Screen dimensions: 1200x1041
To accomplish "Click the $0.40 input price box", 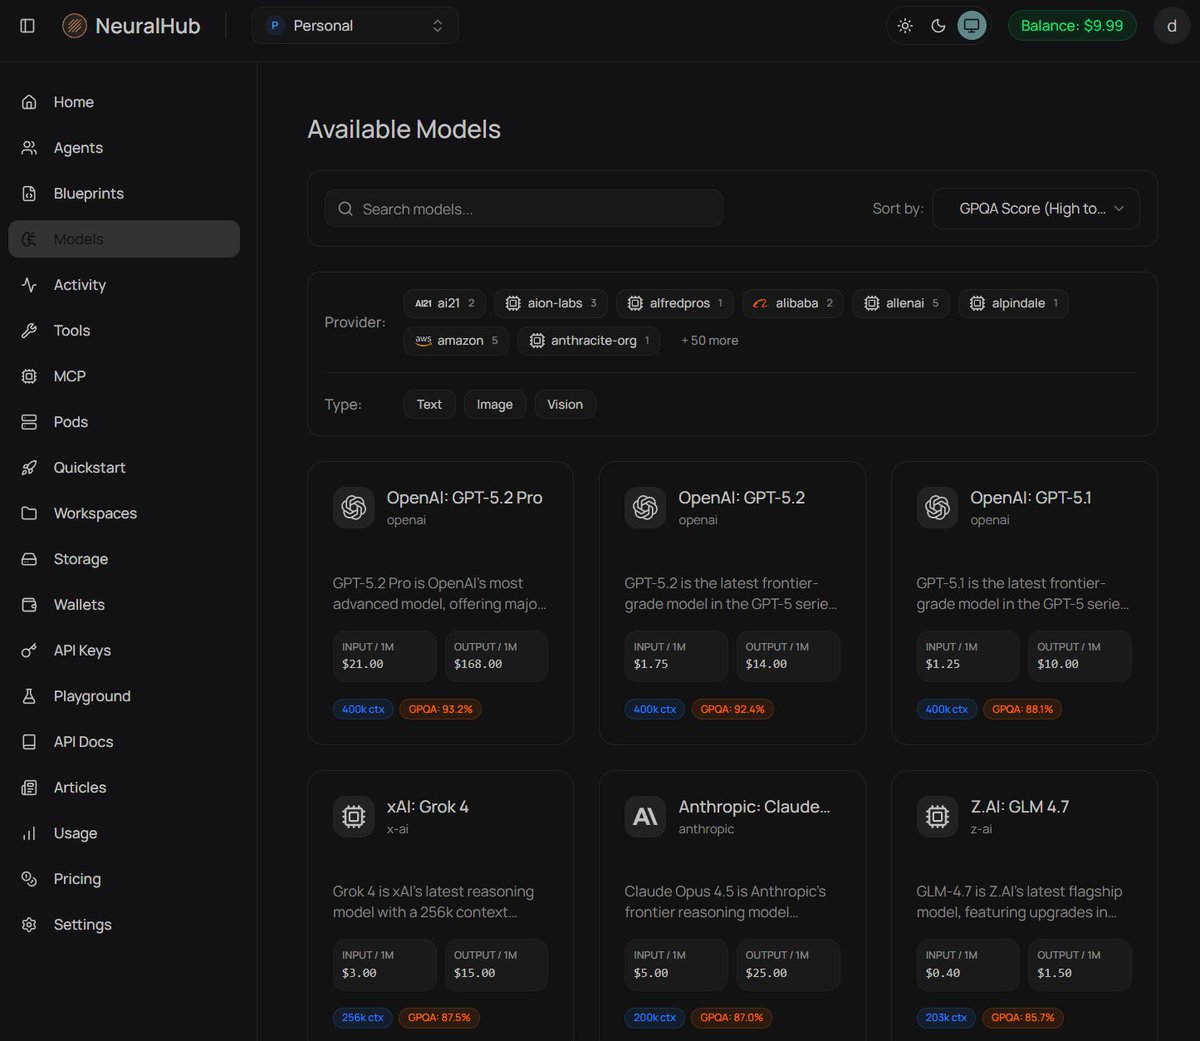I will [968, 964].
